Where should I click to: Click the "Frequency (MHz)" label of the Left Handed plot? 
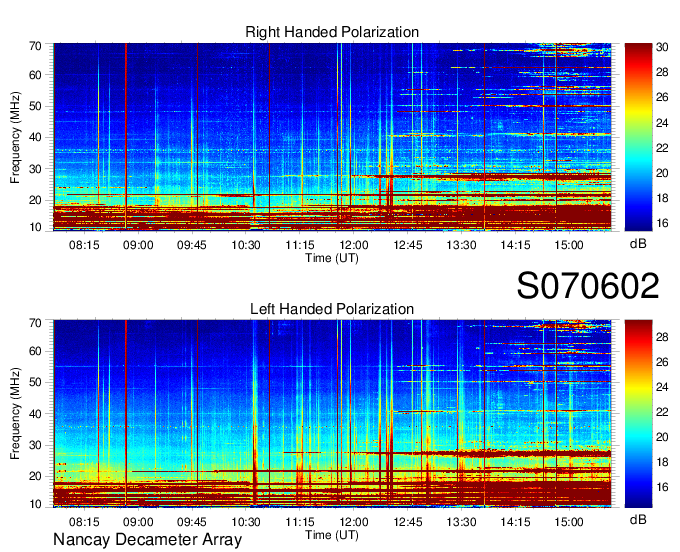pyautogui.click(x=15, y=414)
